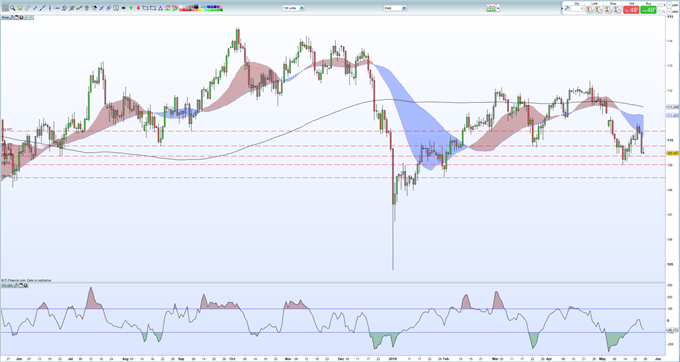Click the red Sell price button
680x362 pixels.
[631, 10]
